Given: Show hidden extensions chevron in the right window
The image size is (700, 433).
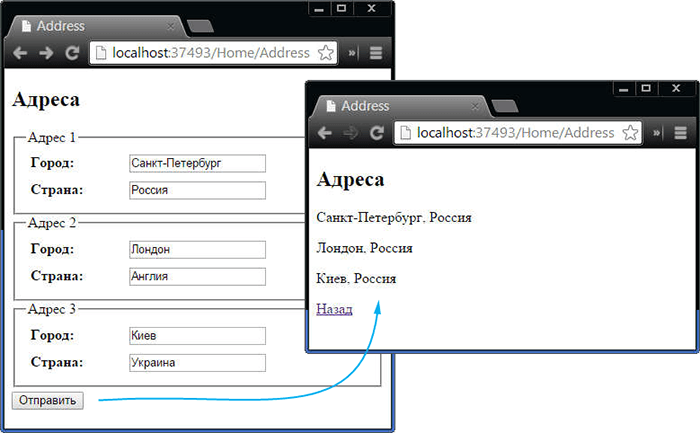Looking at the screenshot, I should [x=657, y=133].
